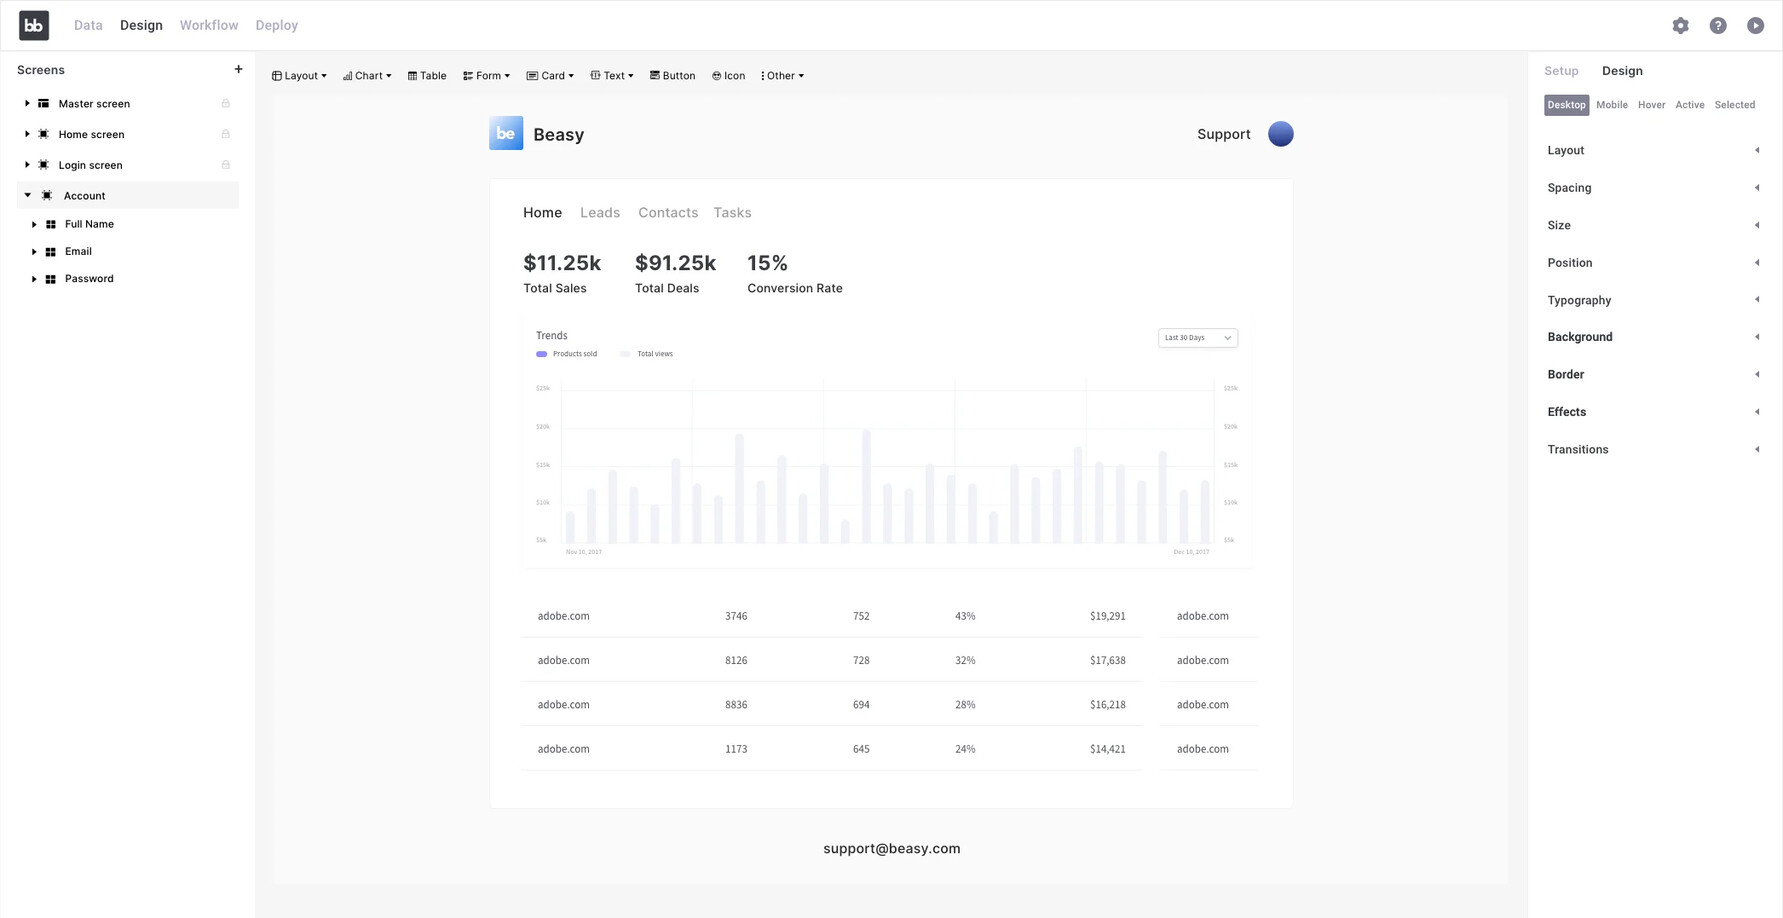Insert an Icon component
Image resolution: width=1783 pixels, height=918 pixels.
728,76
